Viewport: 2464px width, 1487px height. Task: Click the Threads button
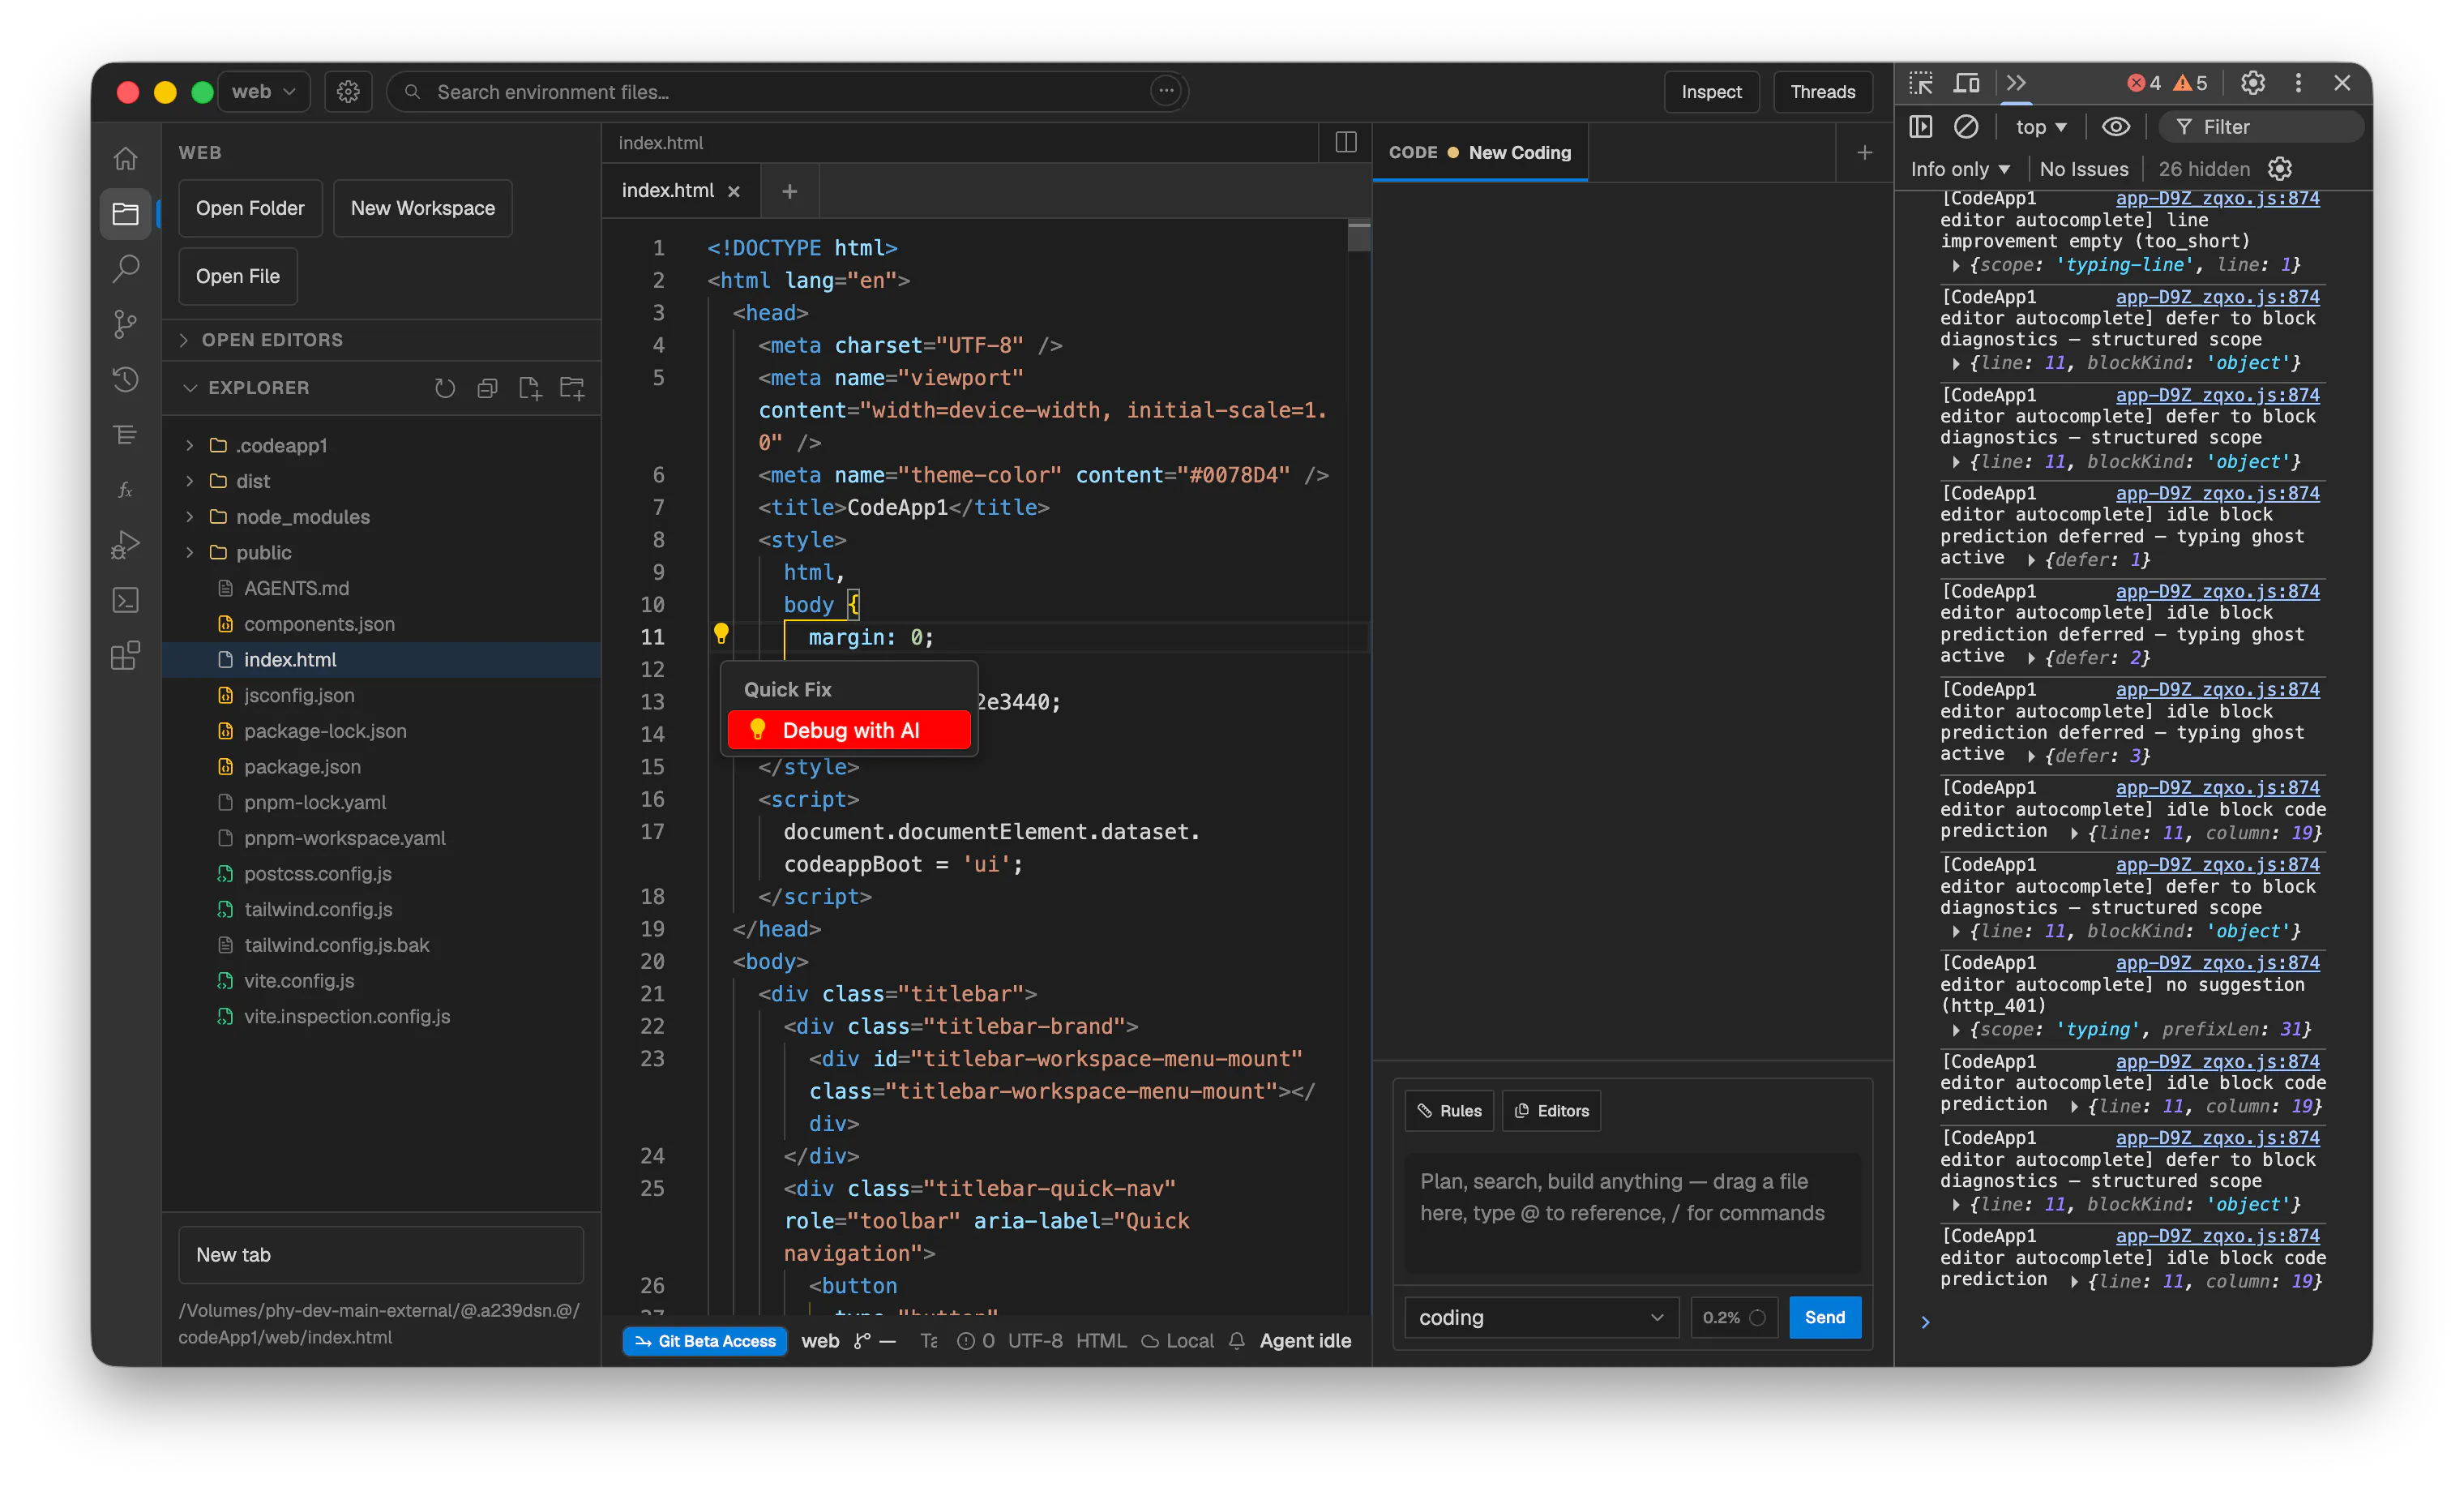click(x=1822, y=92)
